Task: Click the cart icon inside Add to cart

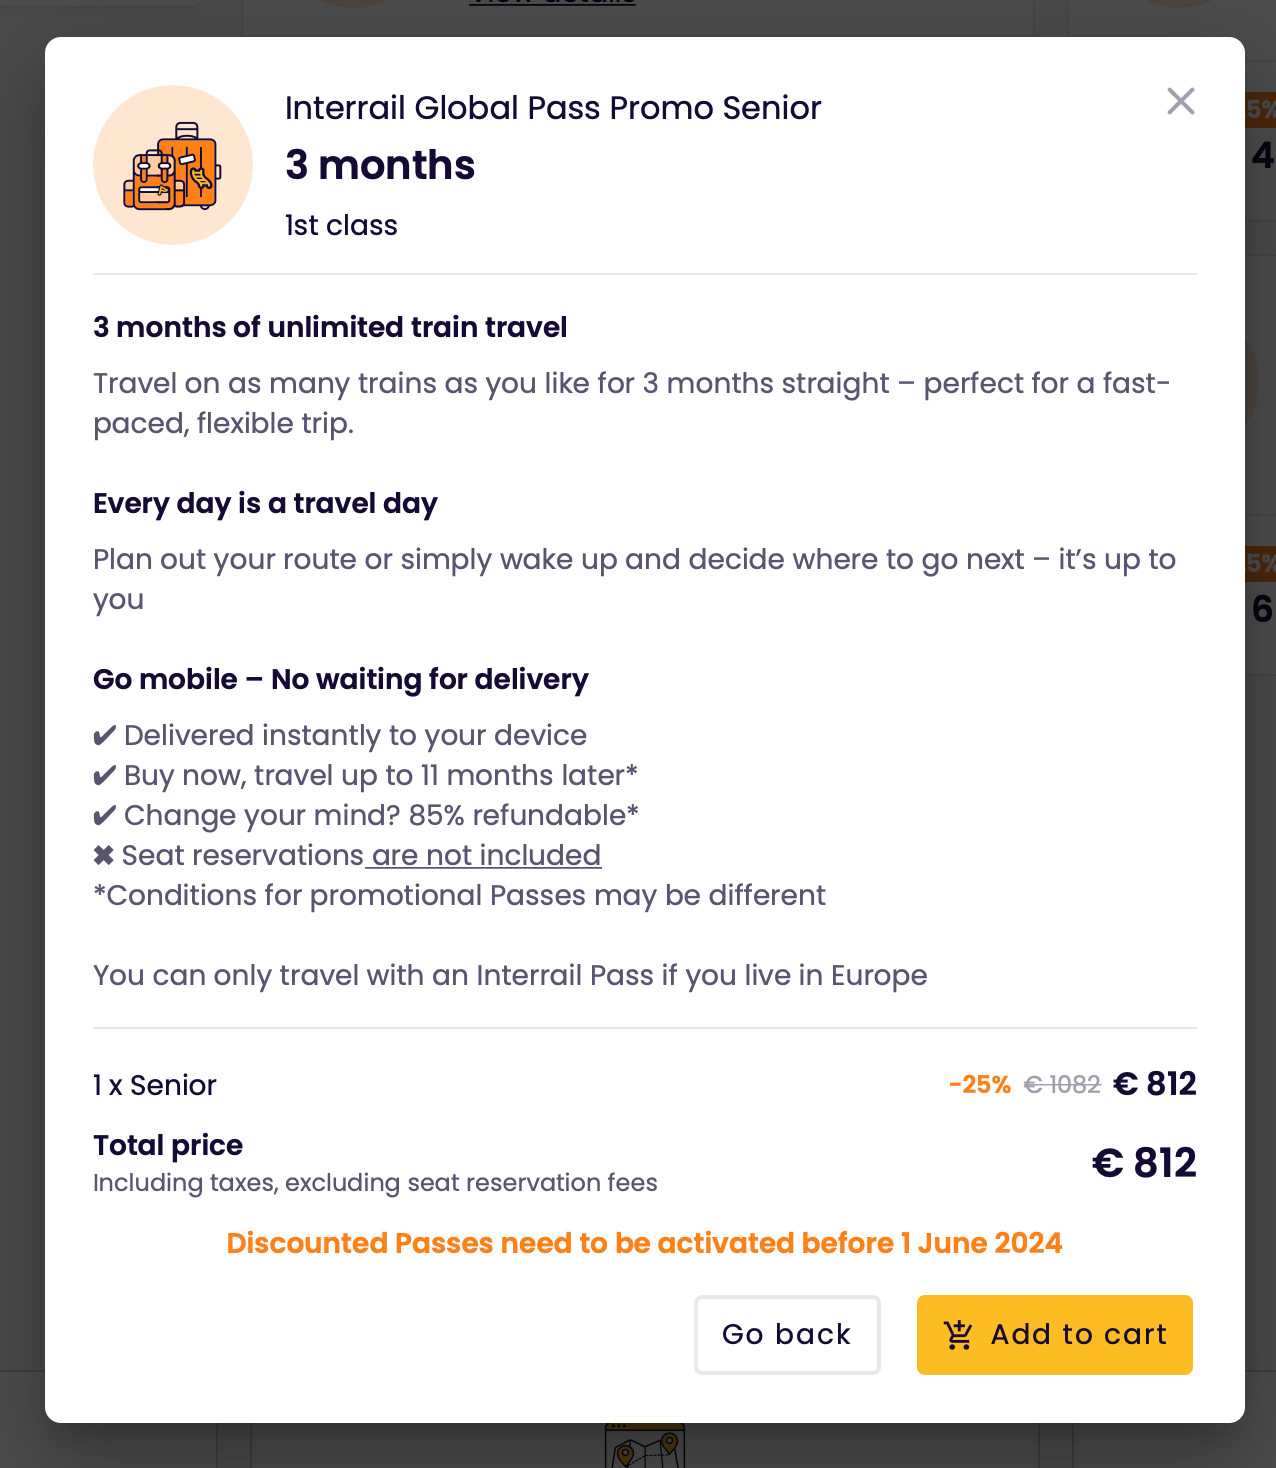Action: [x=958, y=1335]
